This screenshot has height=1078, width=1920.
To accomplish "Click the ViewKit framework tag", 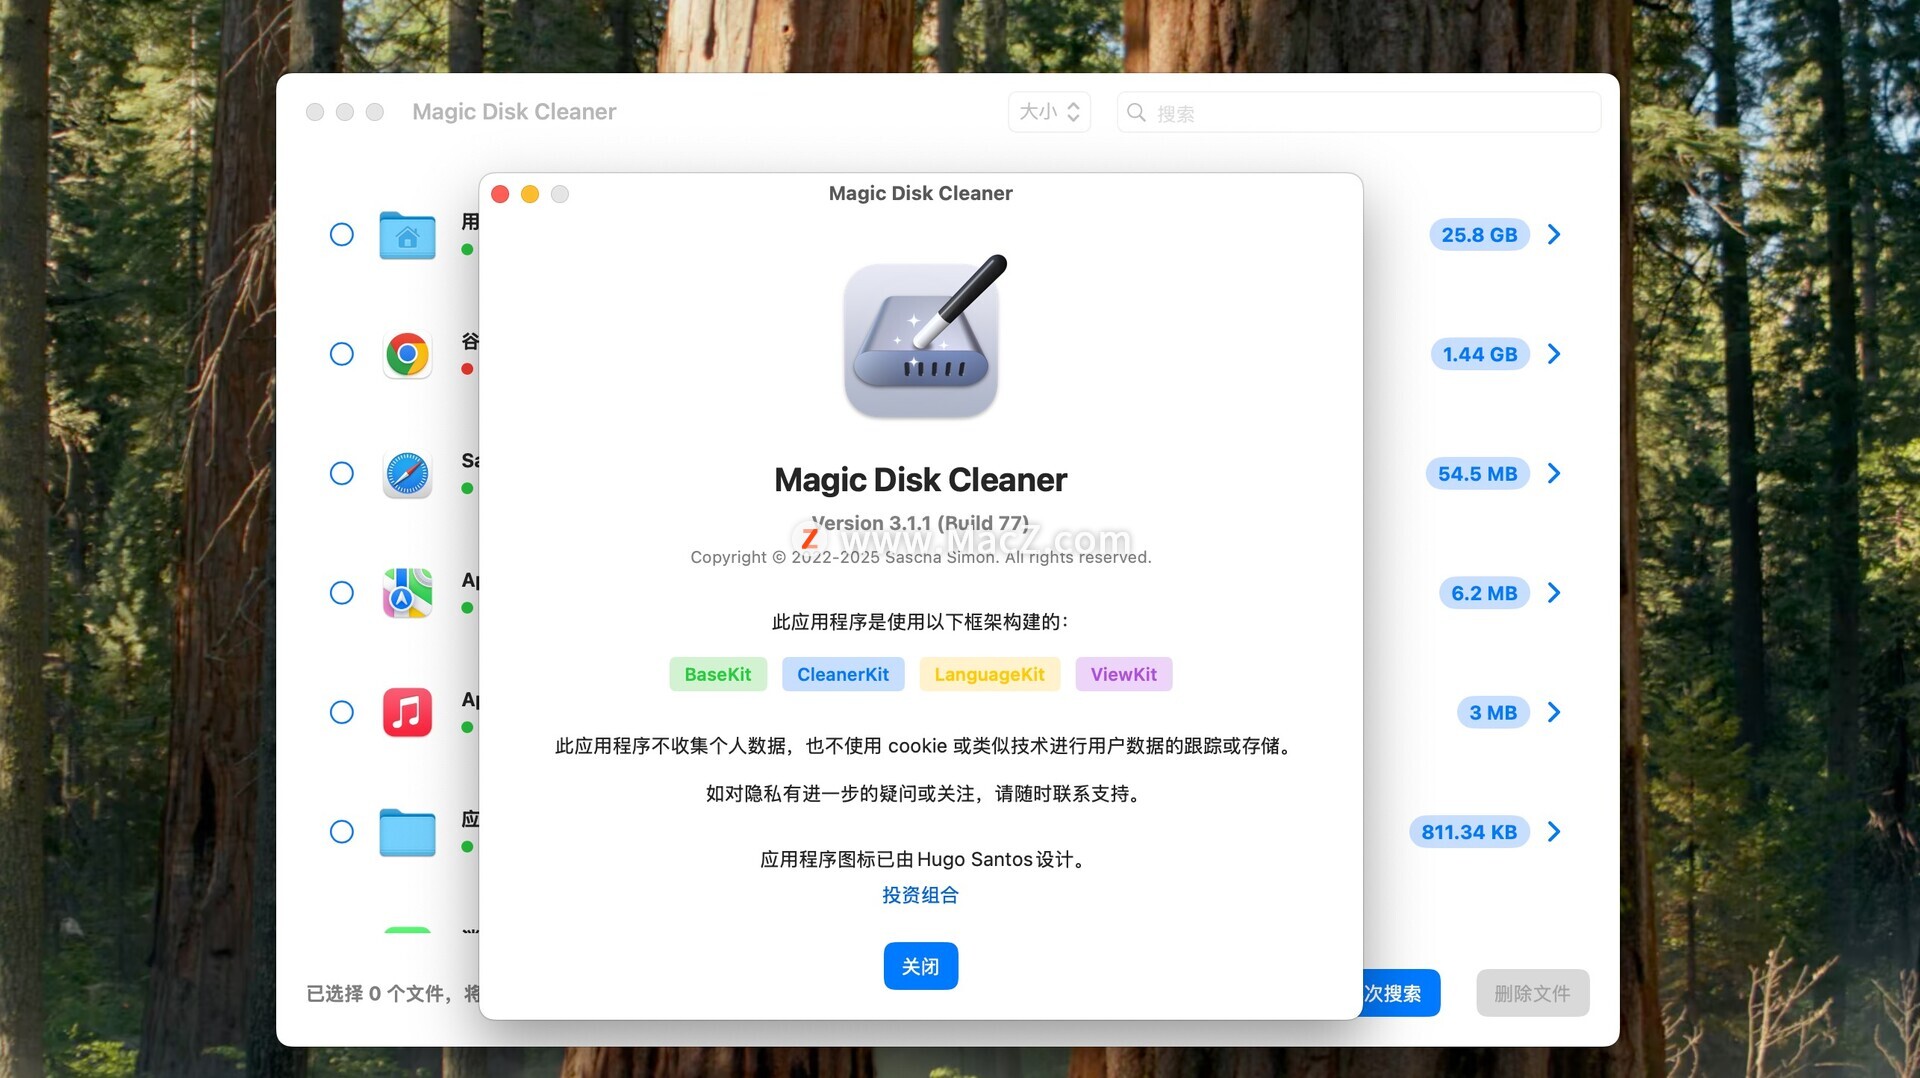I will (1124, 674).
